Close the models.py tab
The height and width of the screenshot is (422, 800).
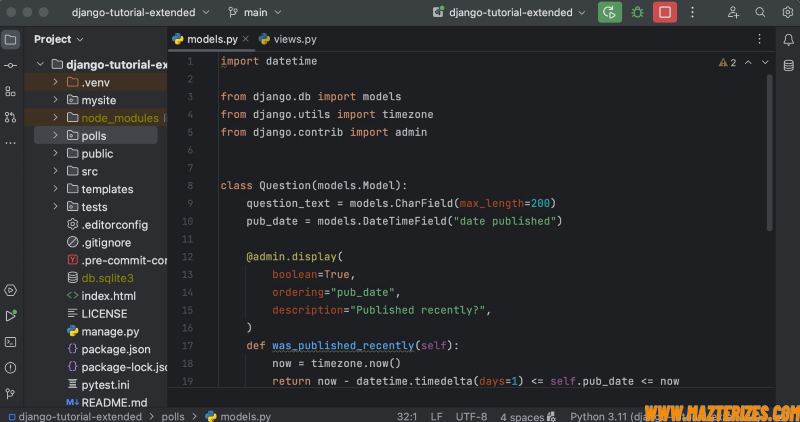[246, 39]
